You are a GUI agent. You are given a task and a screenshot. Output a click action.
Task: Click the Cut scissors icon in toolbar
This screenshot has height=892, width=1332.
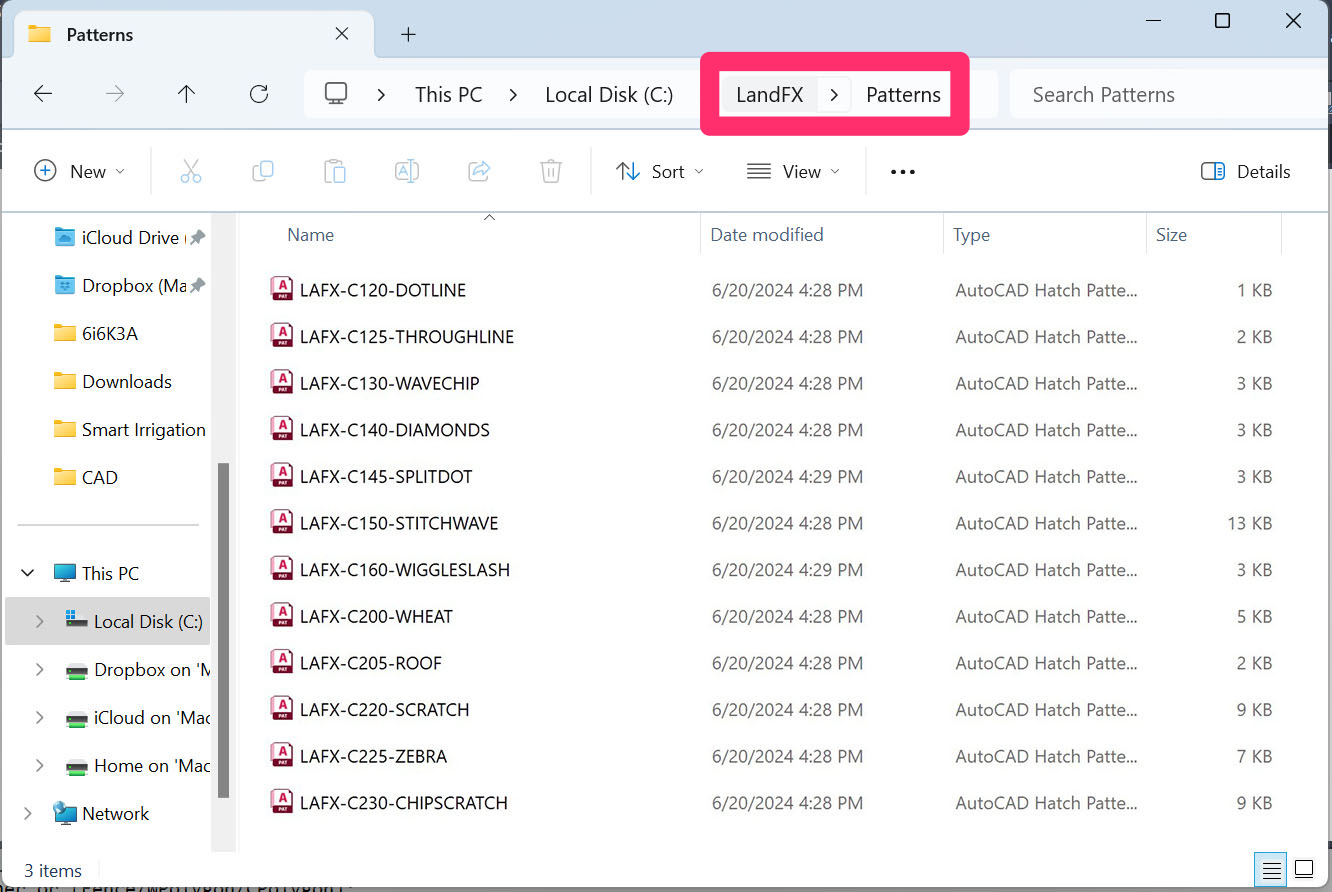point(191,171)
